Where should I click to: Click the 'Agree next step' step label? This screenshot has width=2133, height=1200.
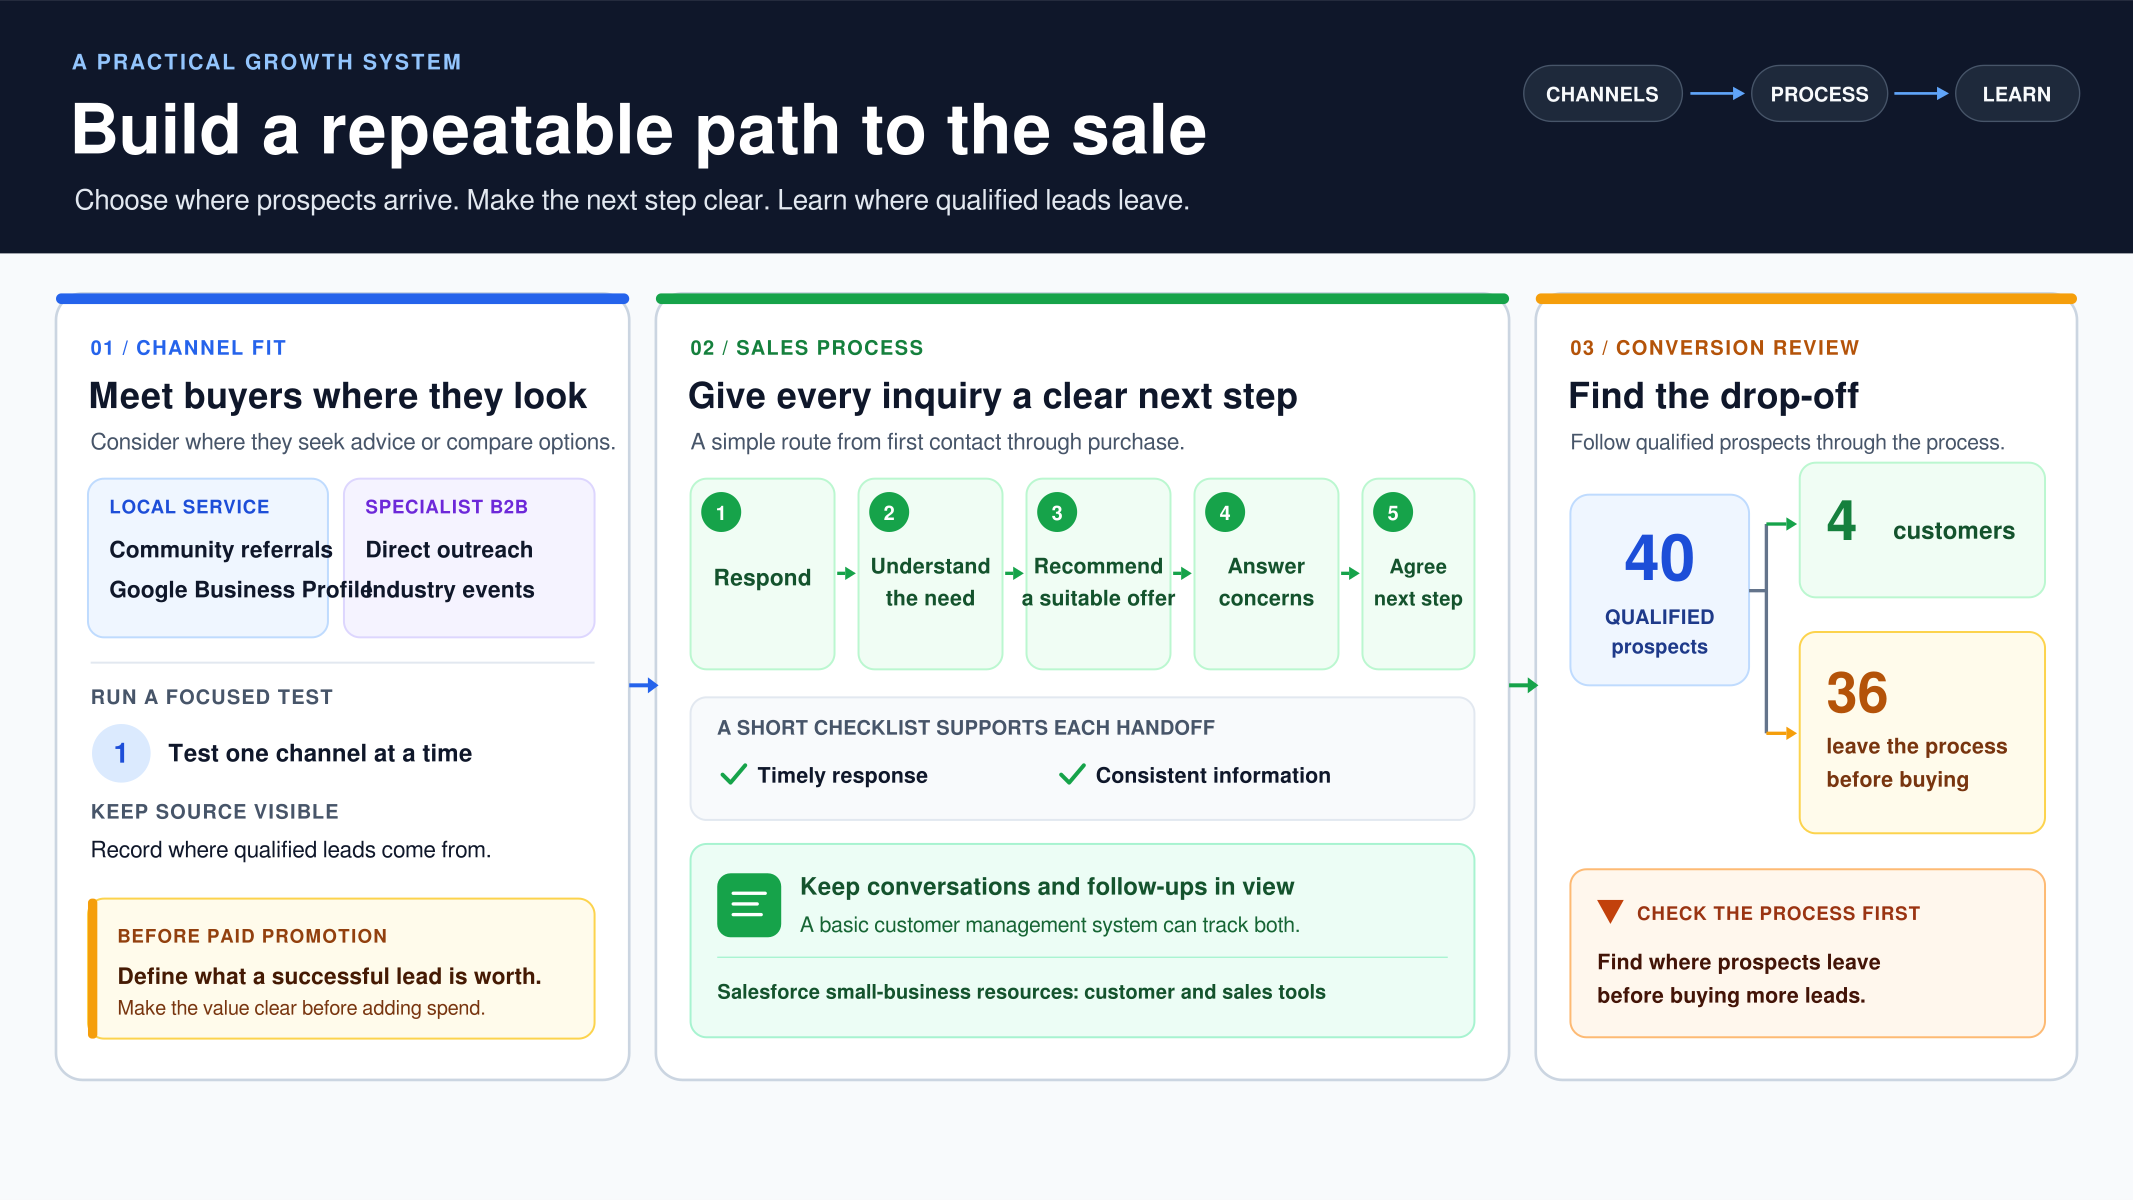tap(1418, 582)
